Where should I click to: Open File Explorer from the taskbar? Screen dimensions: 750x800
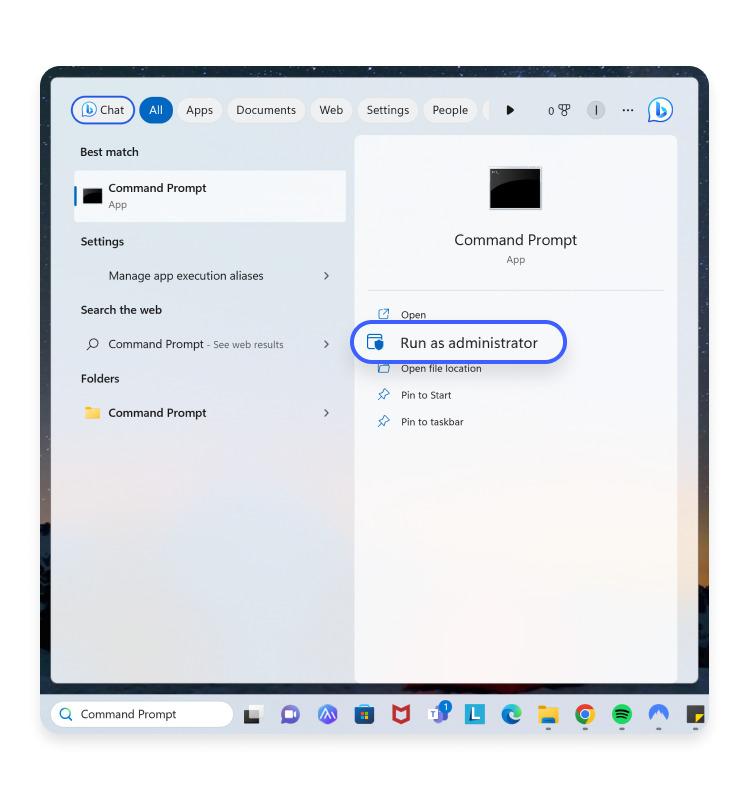tap(548, 715)
